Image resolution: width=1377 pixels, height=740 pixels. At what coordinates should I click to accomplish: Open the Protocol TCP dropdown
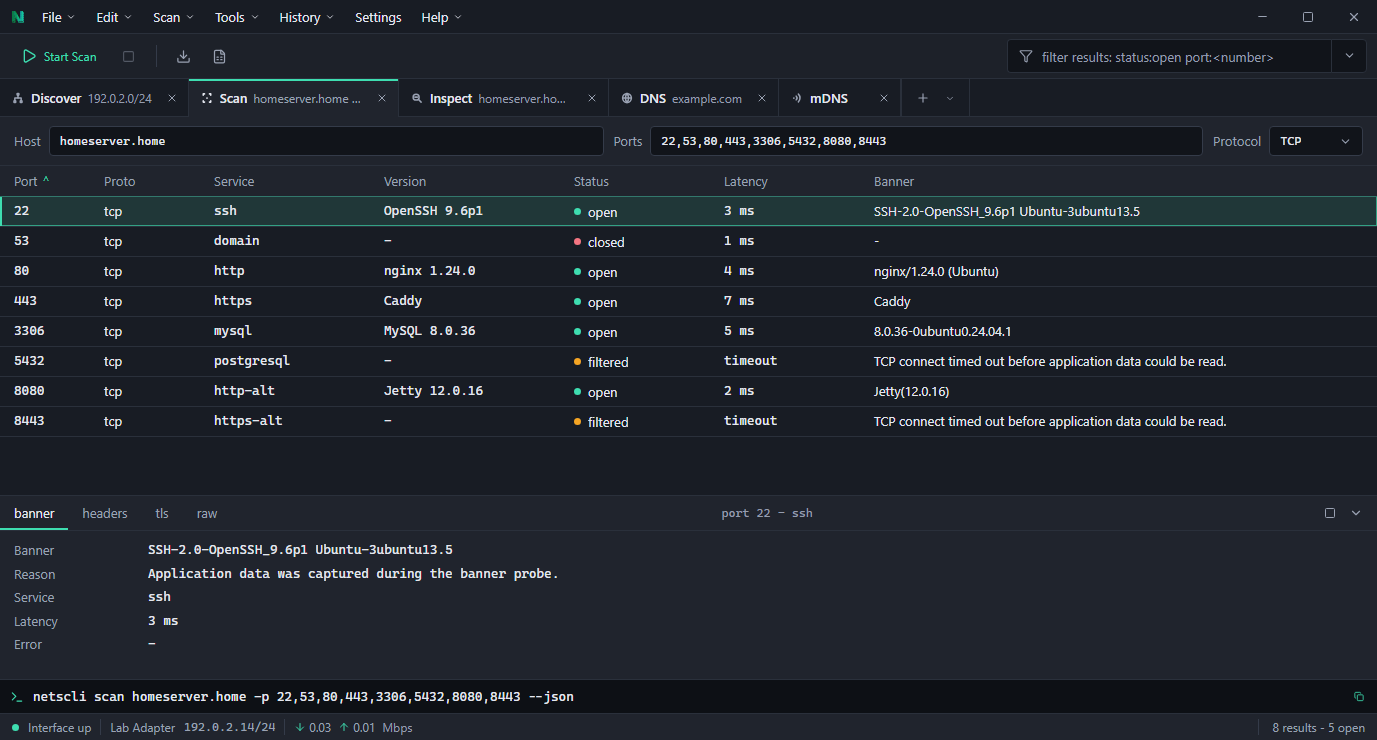coord(1315,141)
